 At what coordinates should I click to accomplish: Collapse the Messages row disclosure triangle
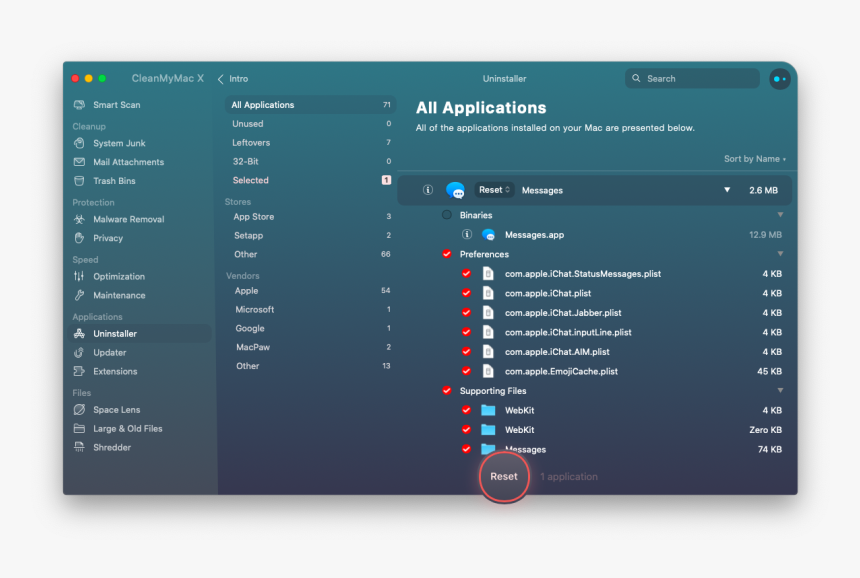click(x=727, y=190)
